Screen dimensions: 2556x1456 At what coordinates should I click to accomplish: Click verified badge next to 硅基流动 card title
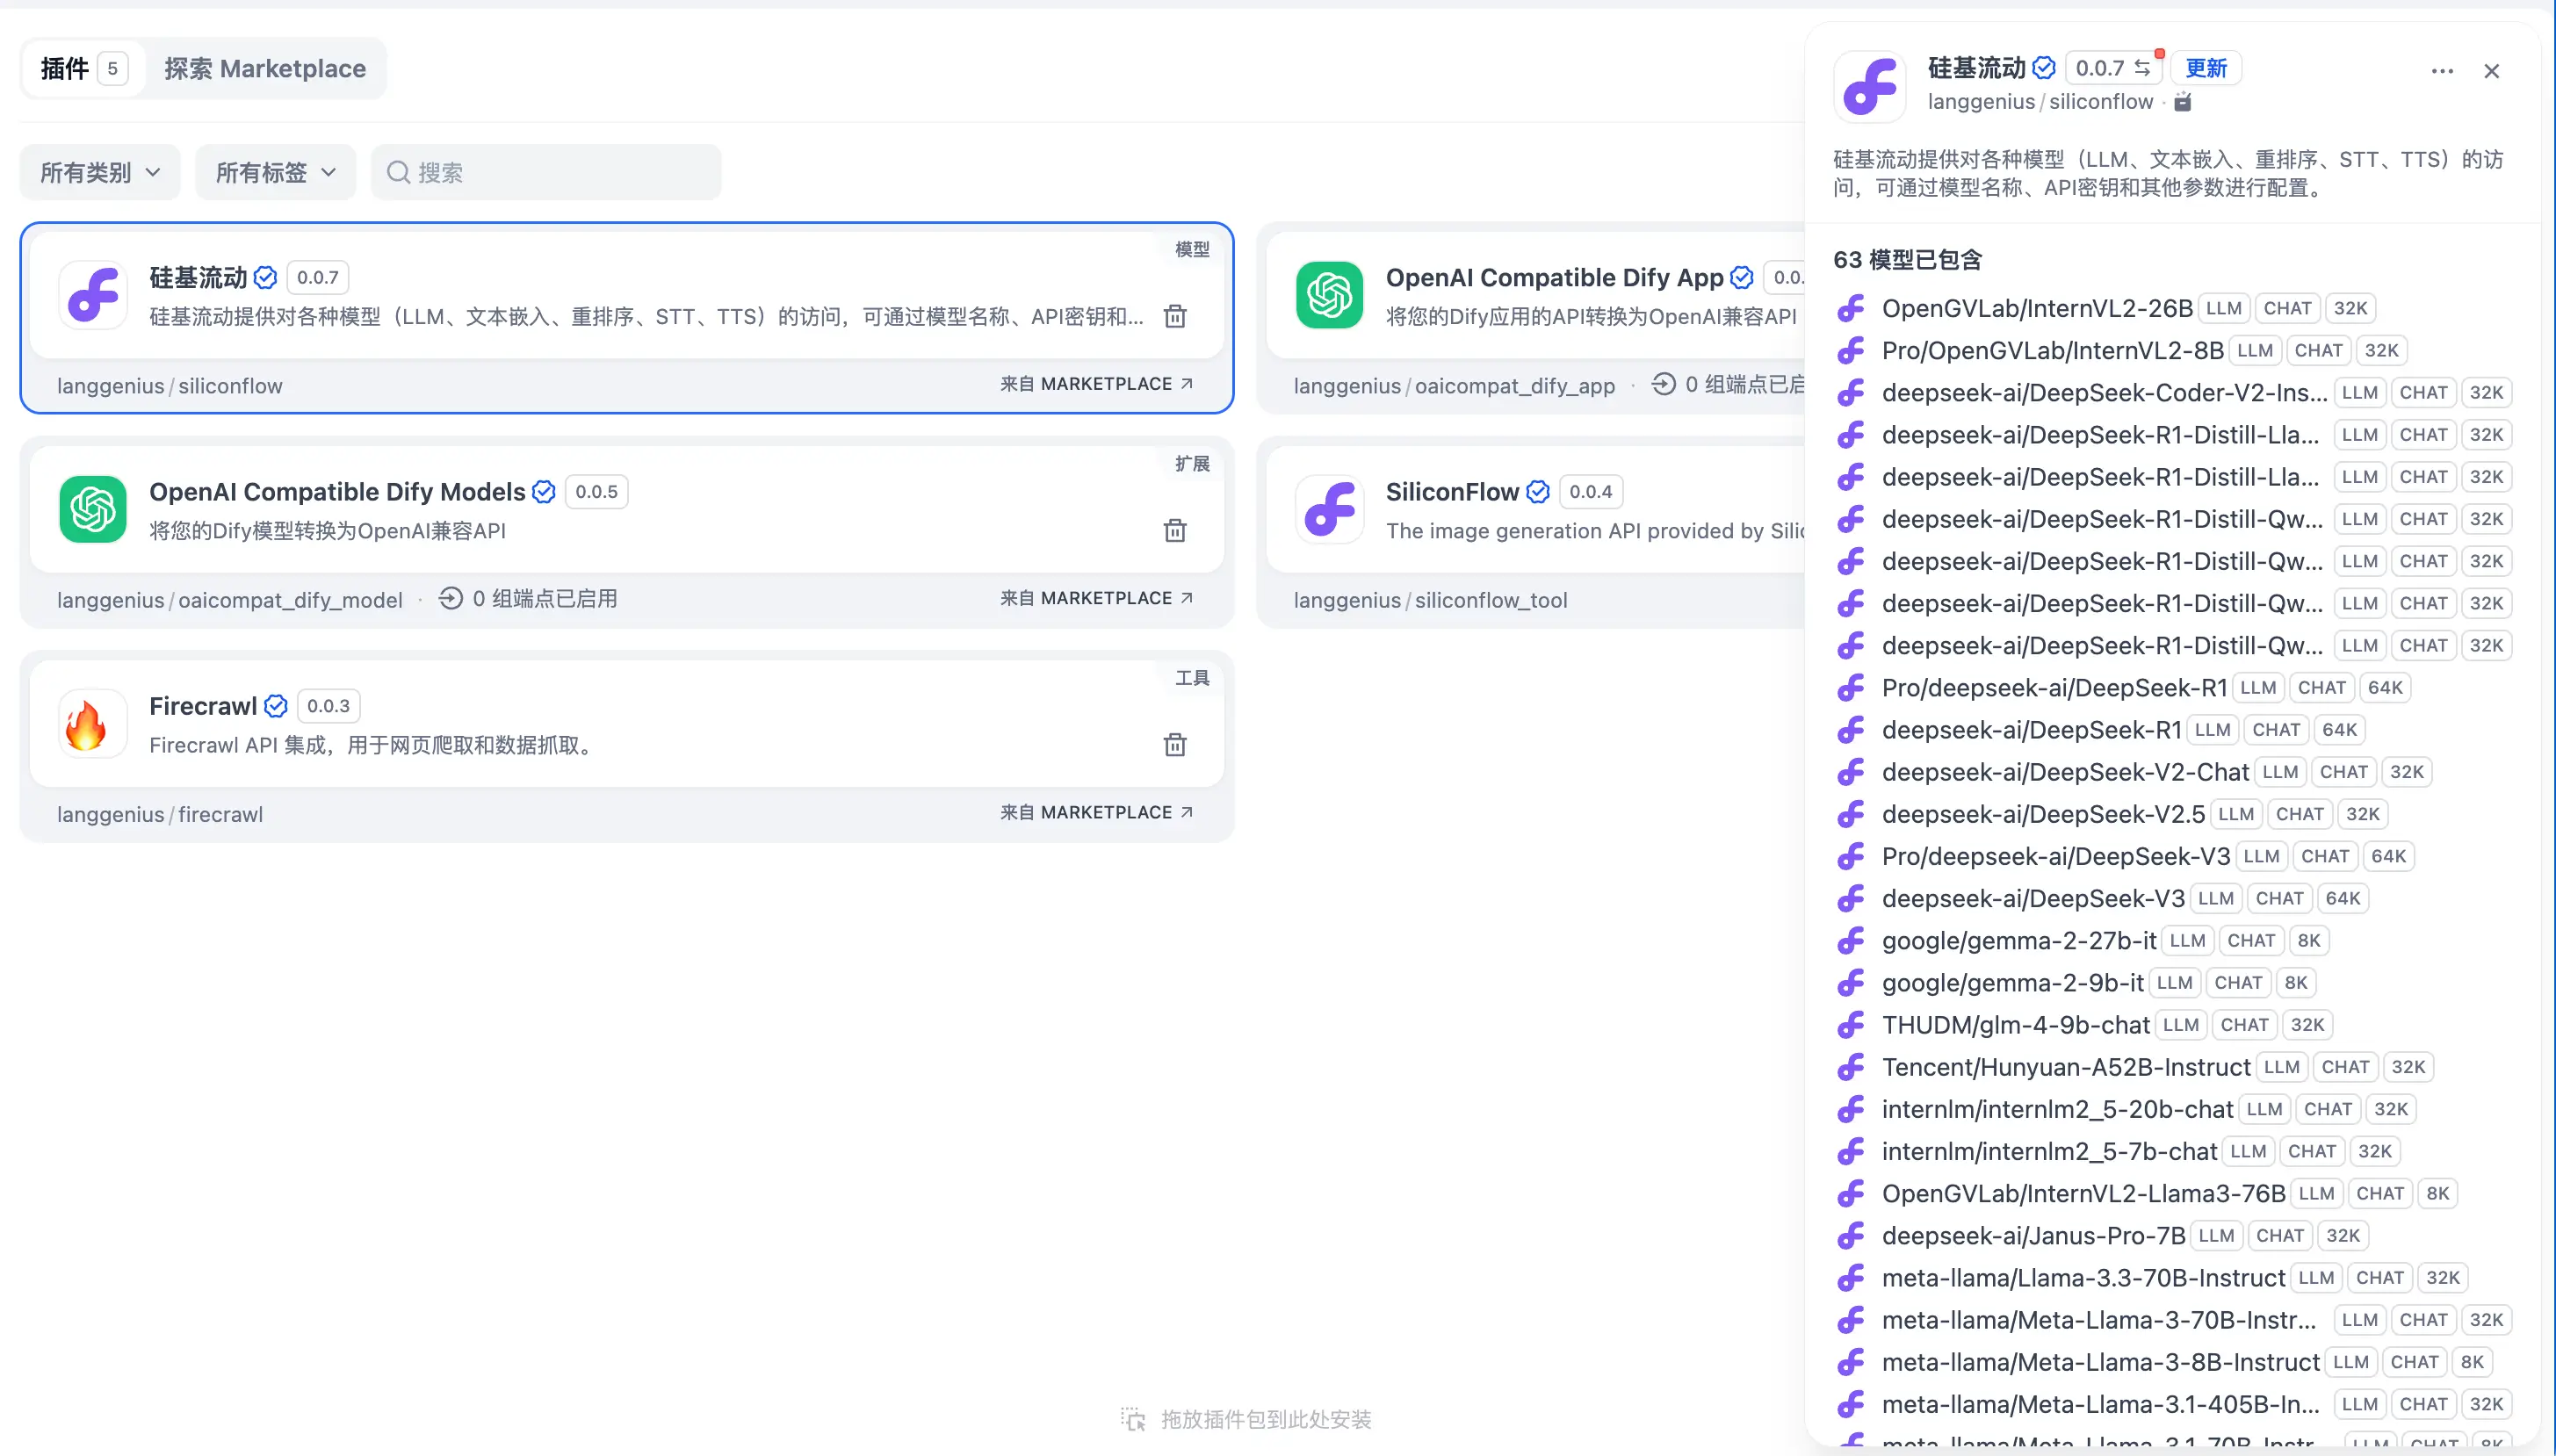(265, 277)
